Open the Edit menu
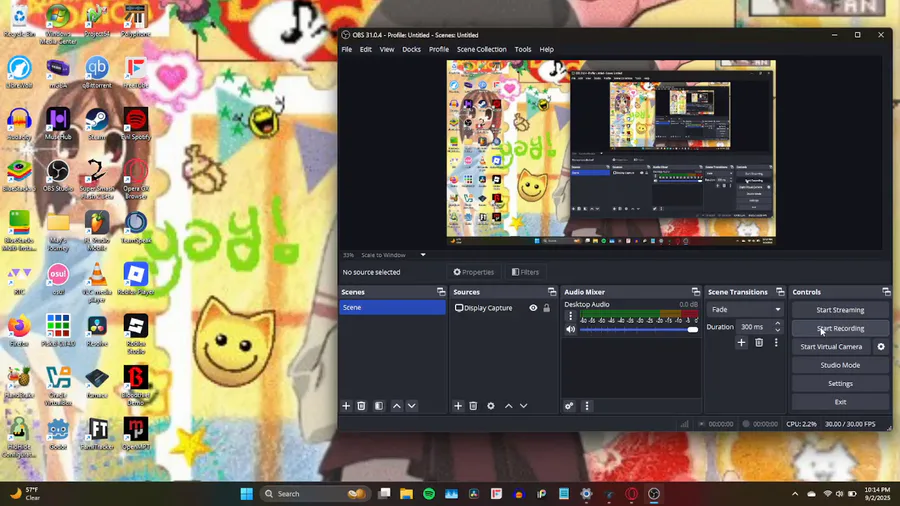 (x=366, y=49)
